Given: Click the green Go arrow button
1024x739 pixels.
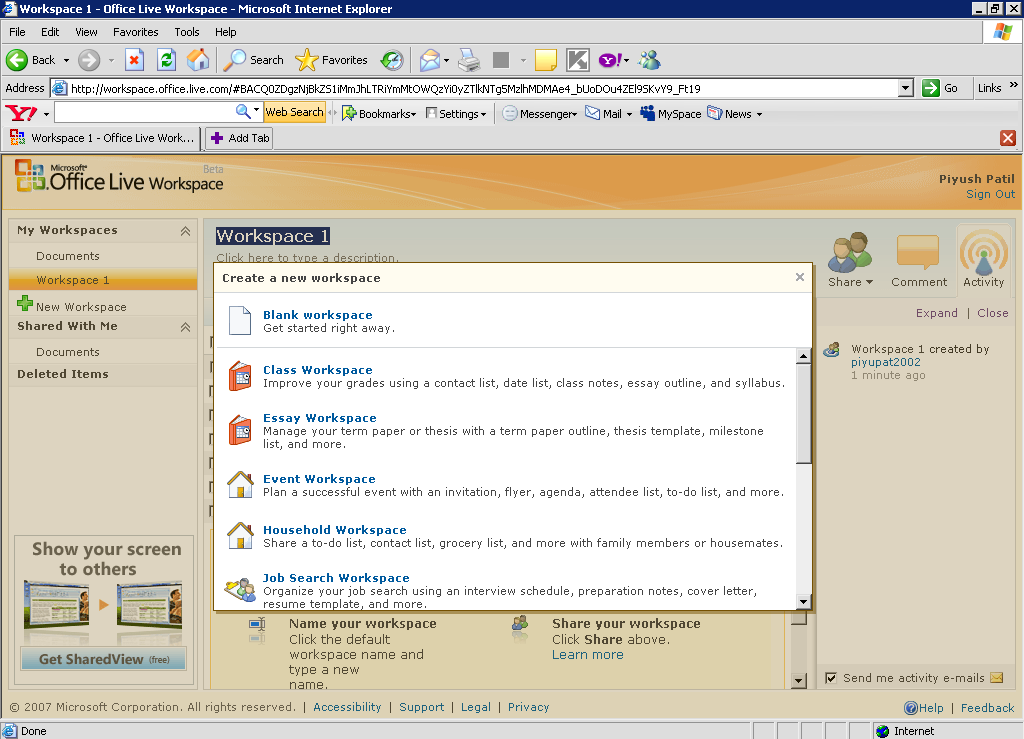Looking at the screenshot, I should (931, 88).
